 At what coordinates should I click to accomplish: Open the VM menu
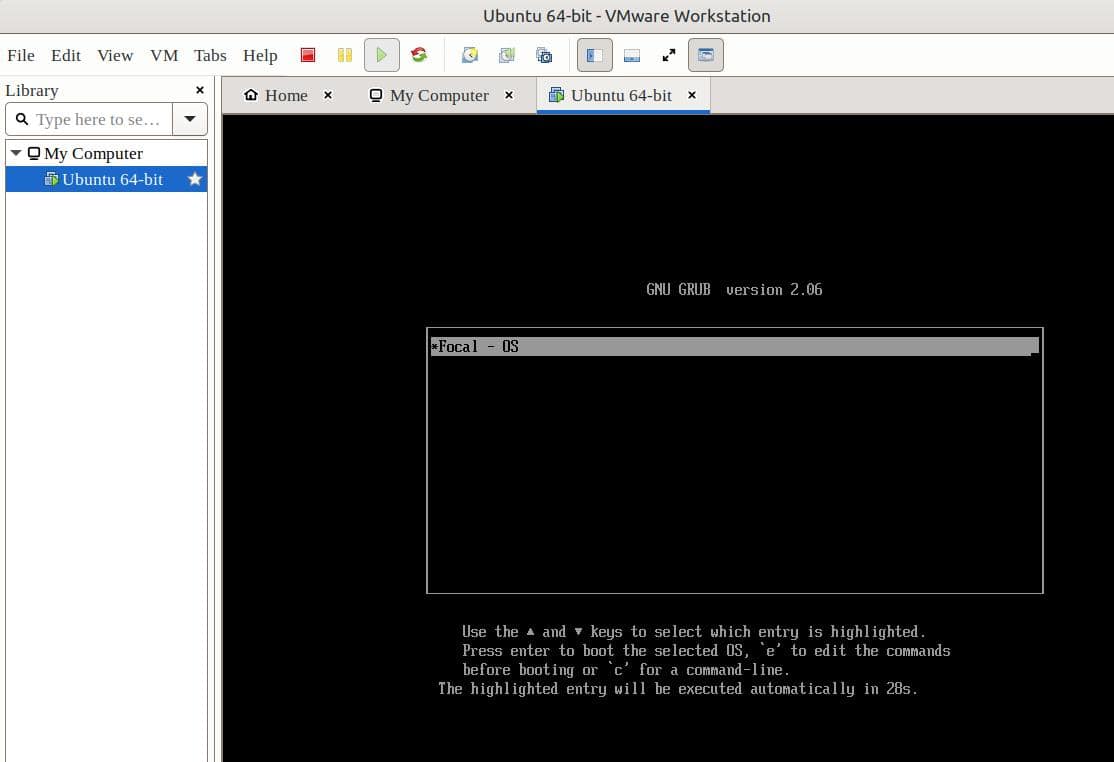tap(164, 55)
